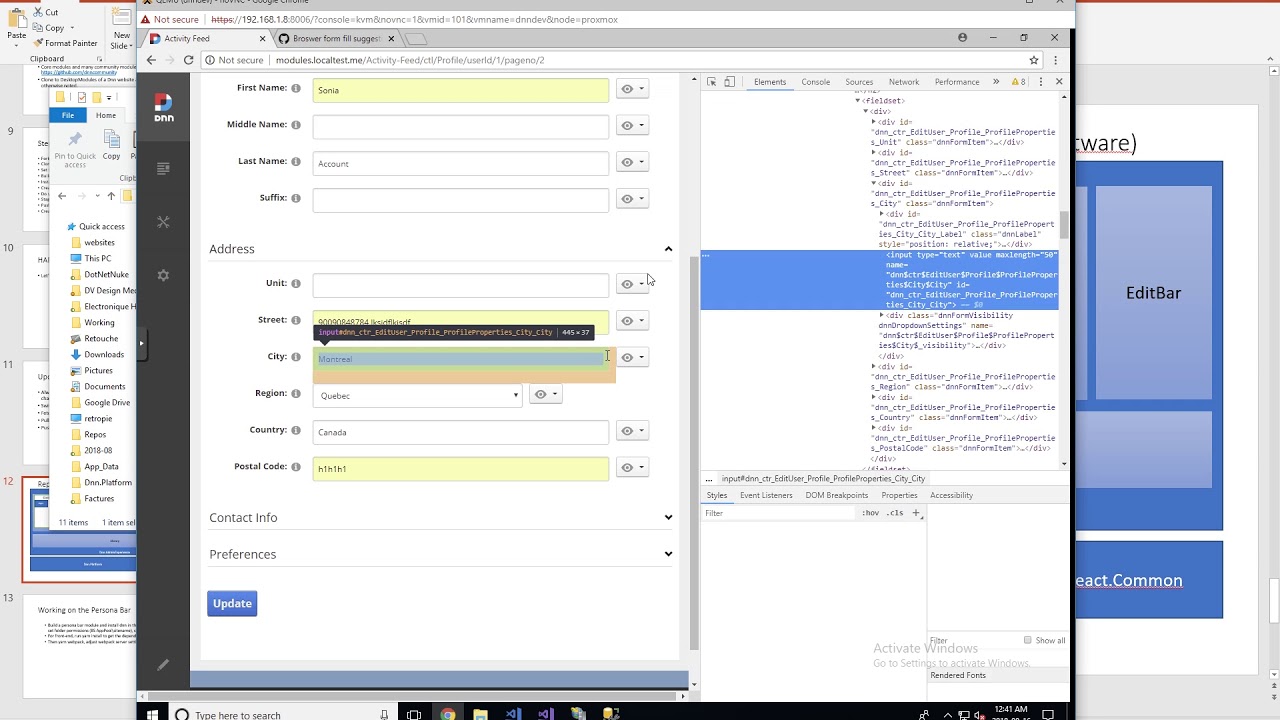Viewport: 1280px width, 720px height.
Task: Toggle Street visibility eye dropdown
Action: pos(632,321)
